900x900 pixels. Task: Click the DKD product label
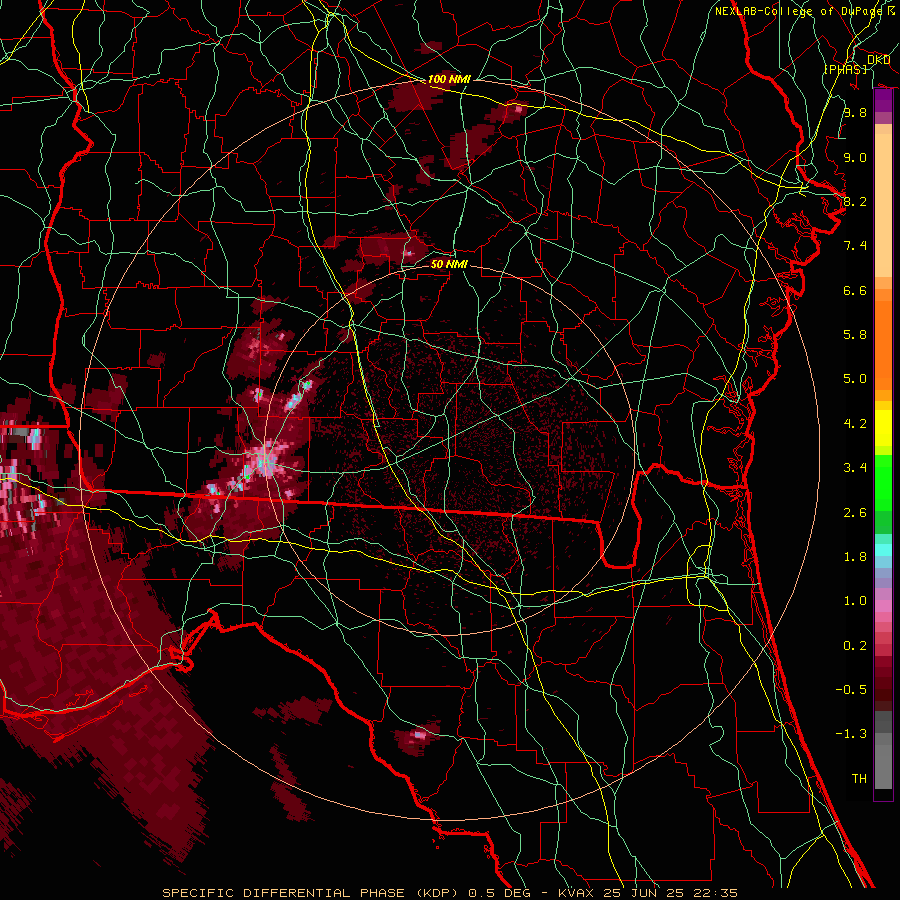pyautogui.click(x=879, y=60)
